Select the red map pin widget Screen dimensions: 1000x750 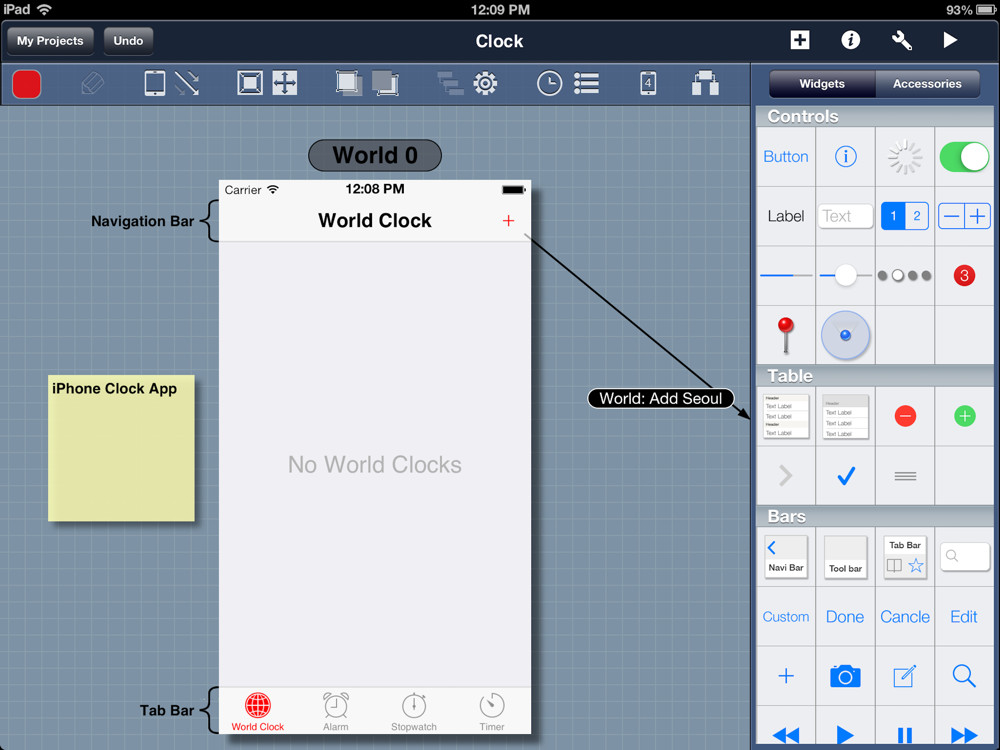click(786, 335)
